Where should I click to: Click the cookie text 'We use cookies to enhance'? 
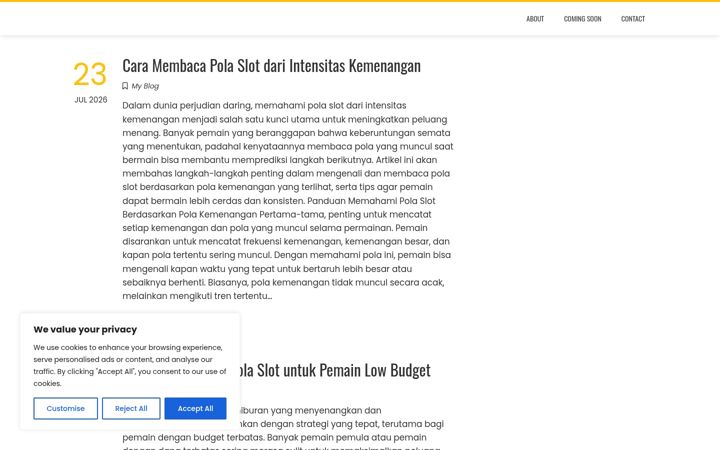pos(130,366)
